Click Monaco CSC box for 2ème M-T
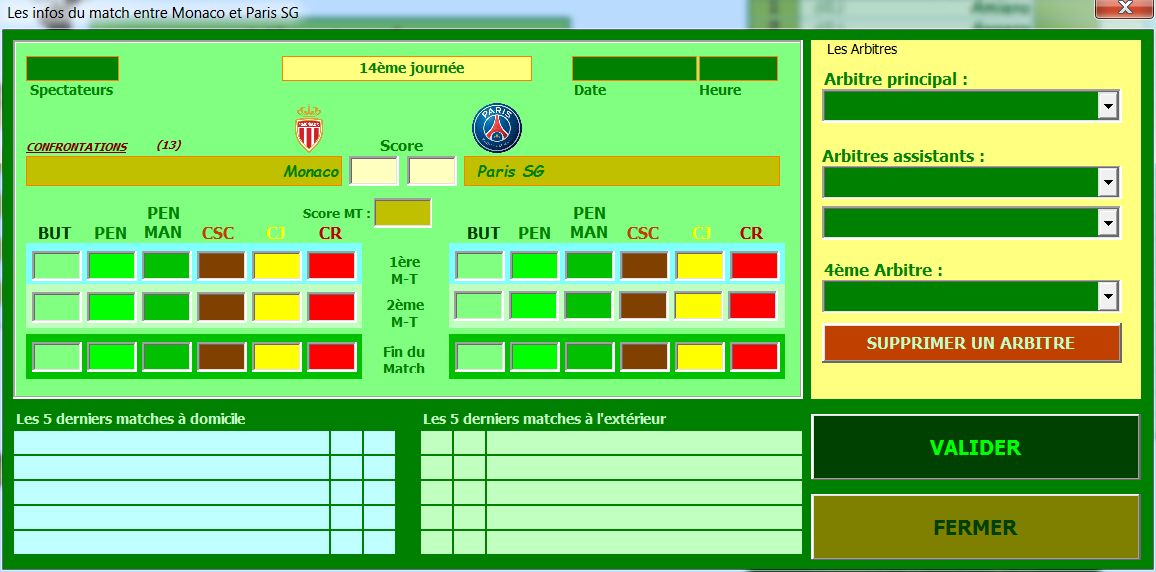 click(221, 307)
